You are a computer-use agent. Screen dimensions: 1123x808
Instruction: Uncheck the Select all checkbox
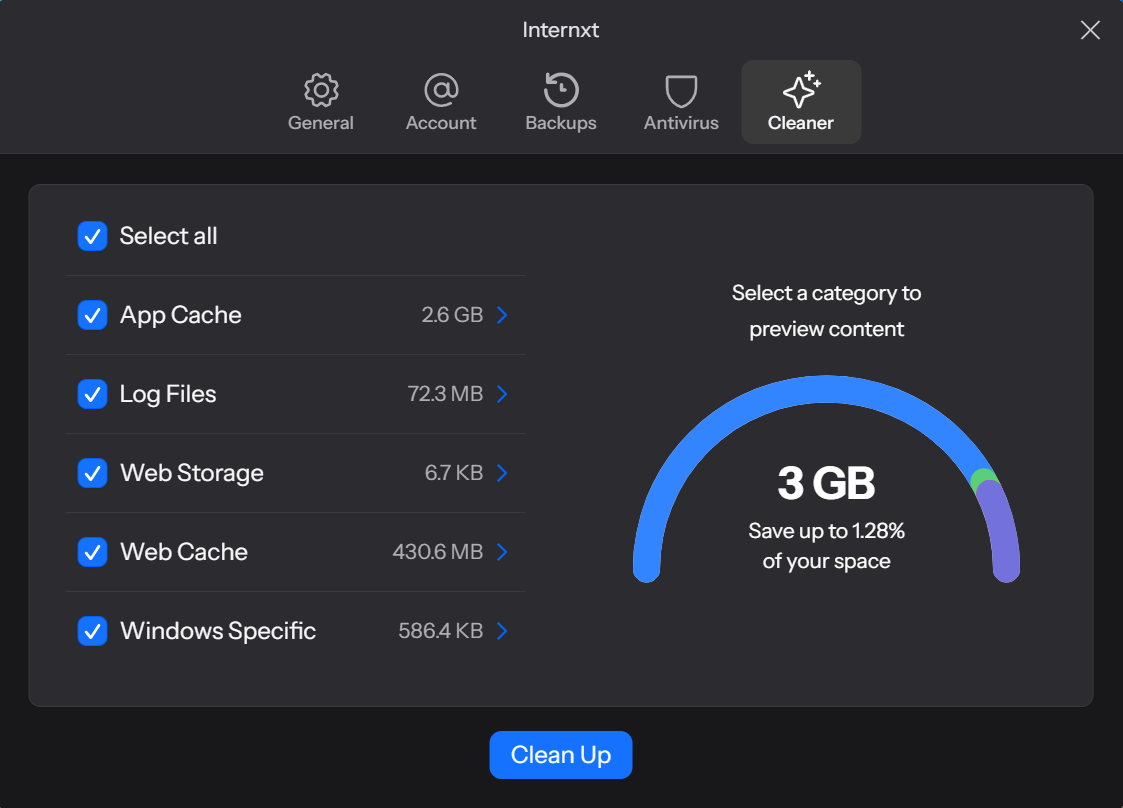(92, 236)
